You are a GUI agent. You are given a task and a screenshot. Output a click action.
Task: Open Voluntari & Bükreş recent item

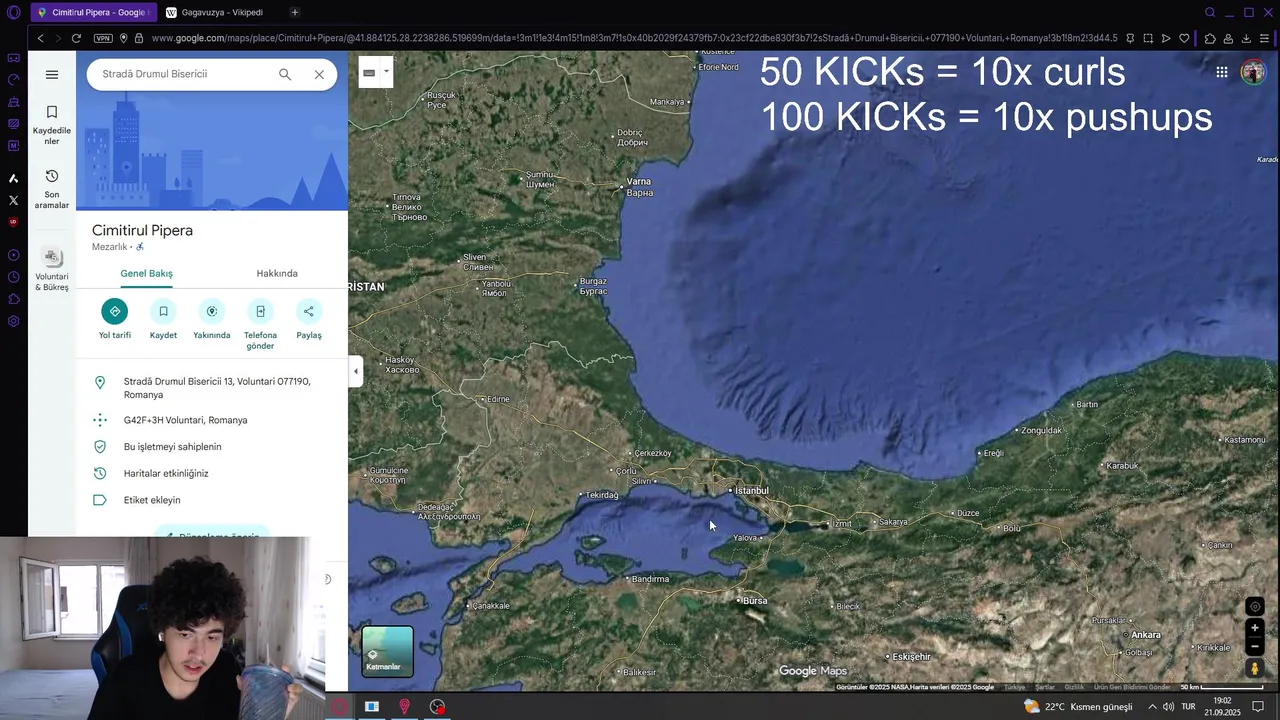(x=52, y=270)
